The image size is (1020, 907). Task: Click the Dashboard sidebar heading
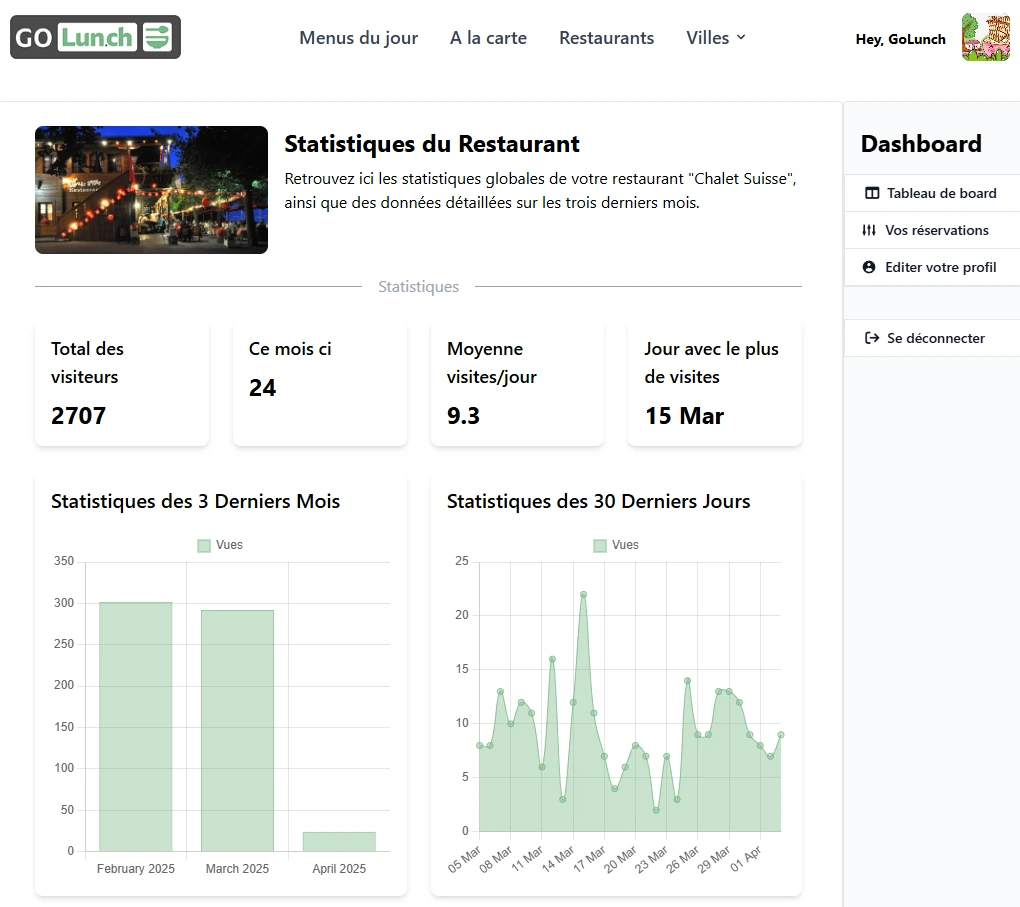921,144
